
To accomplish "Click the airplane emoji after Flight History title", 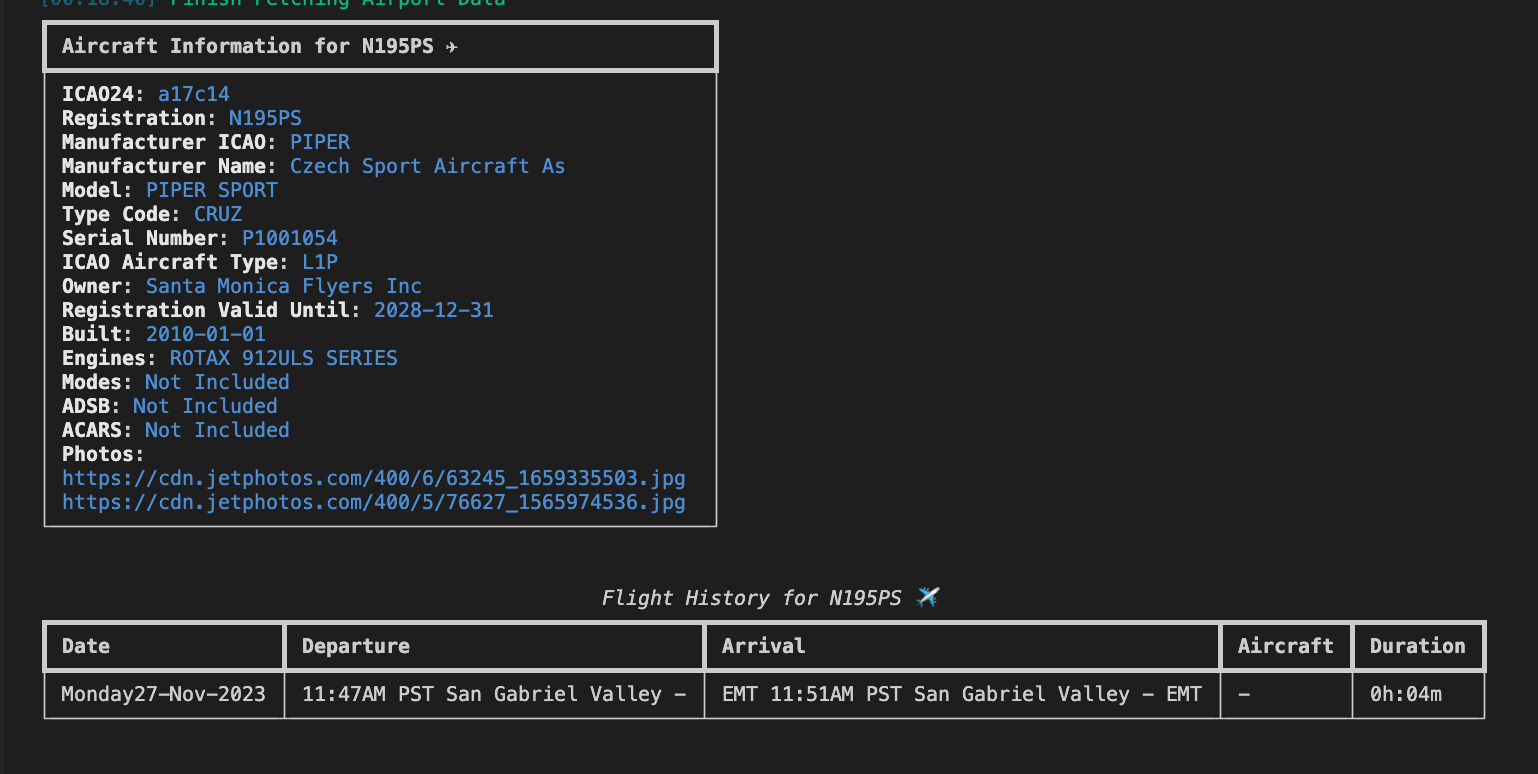I will click(x=928, y=598).
